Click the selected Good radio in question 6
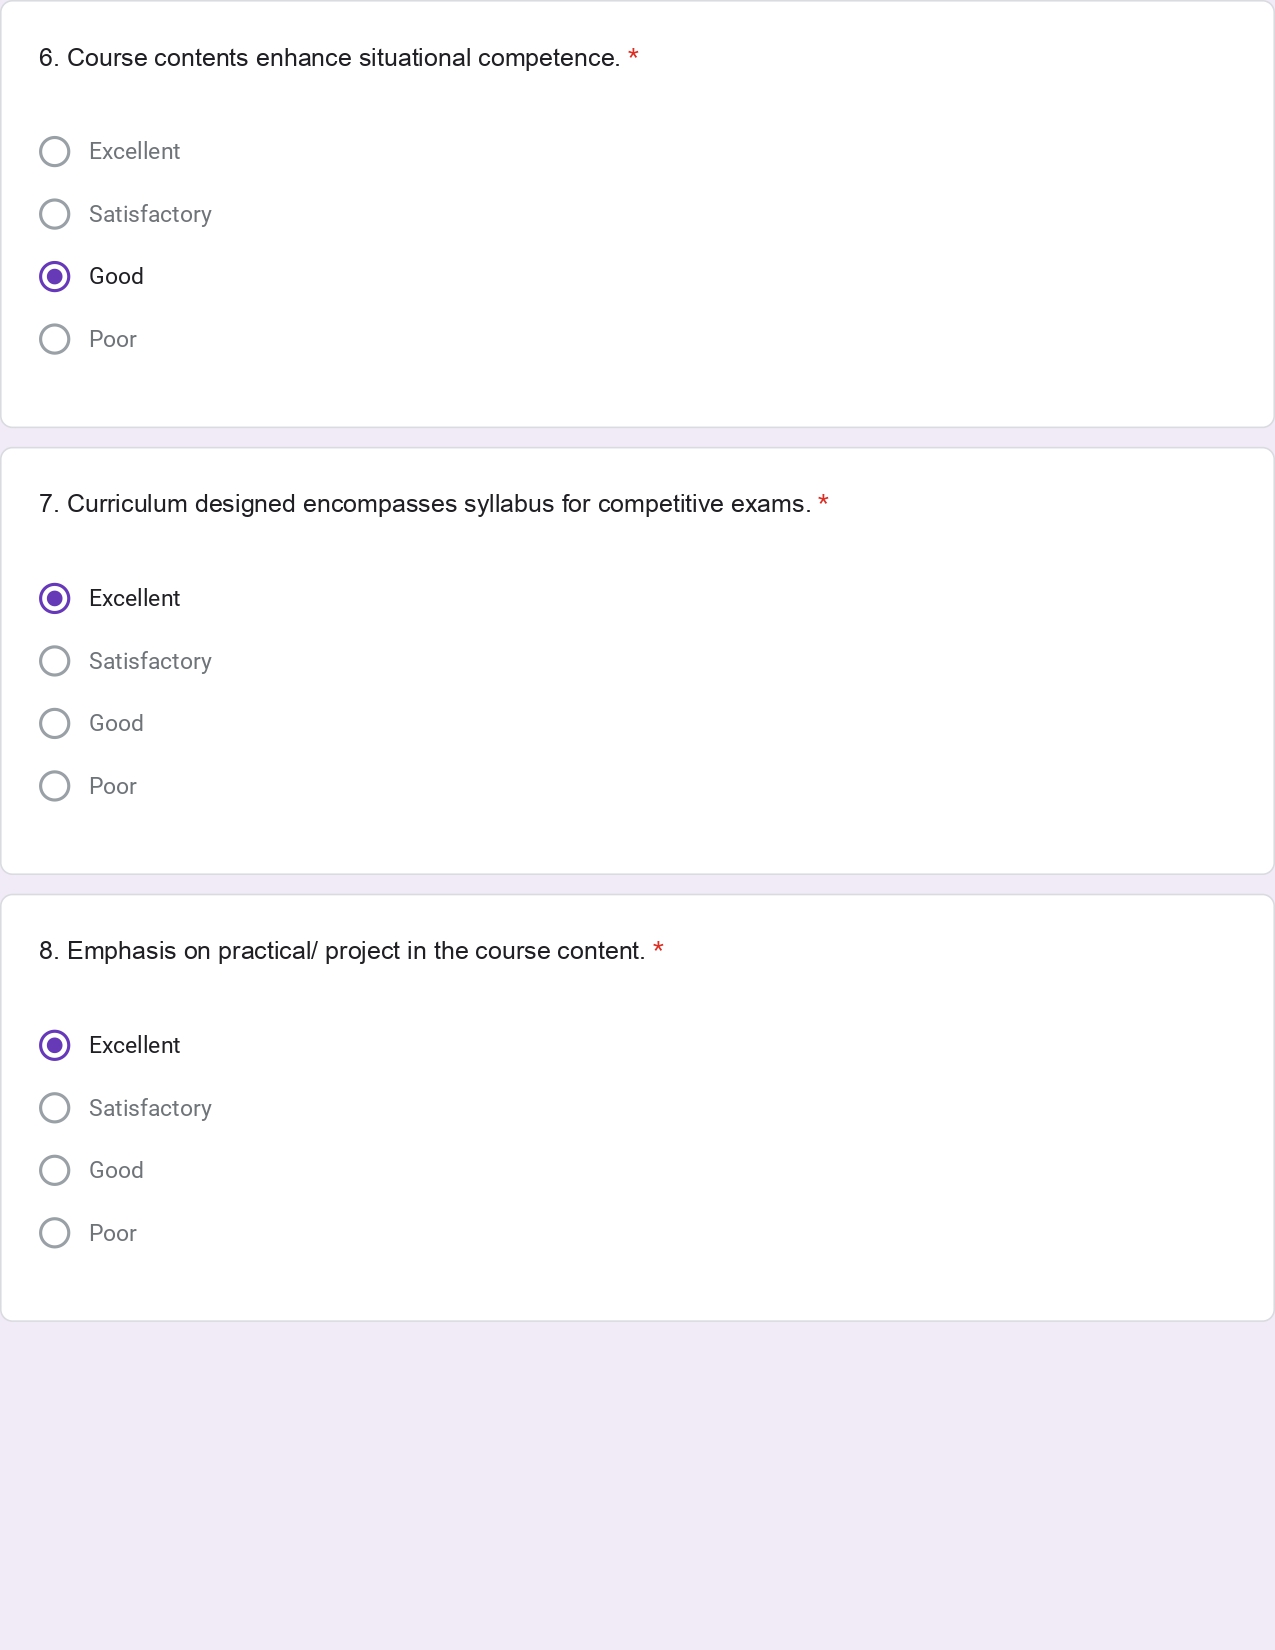 [x=55, y=277]
